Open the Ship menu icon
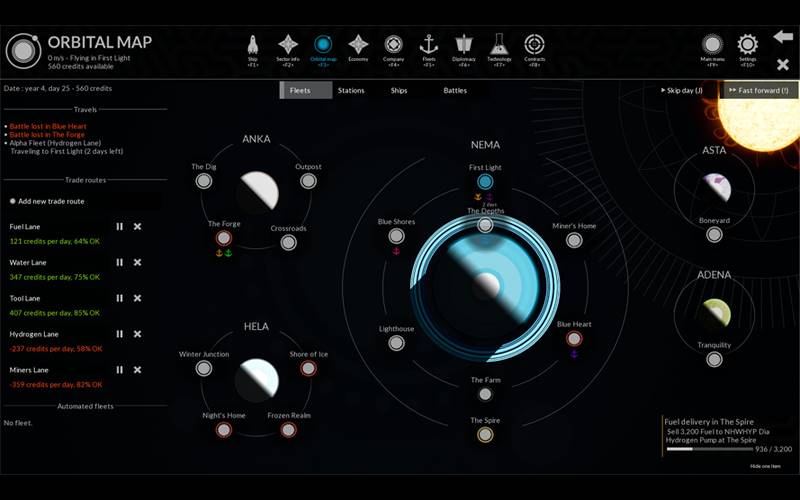 (x=252, y=45)
